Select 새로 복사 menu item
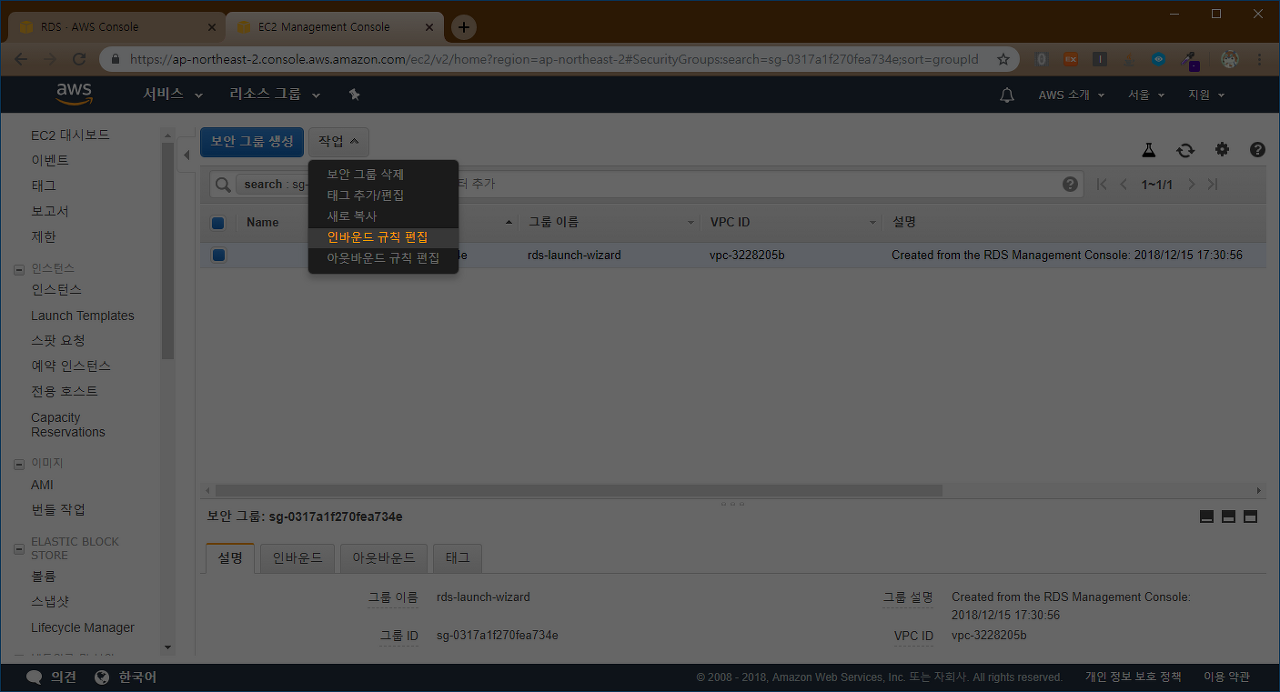Screen dimensions: 1280x692 [x=383, y=216]
